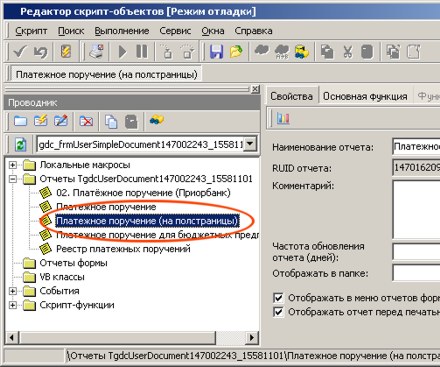Open the Выполнение menu
The image size is (440, 367).
[x=122, y=31]
